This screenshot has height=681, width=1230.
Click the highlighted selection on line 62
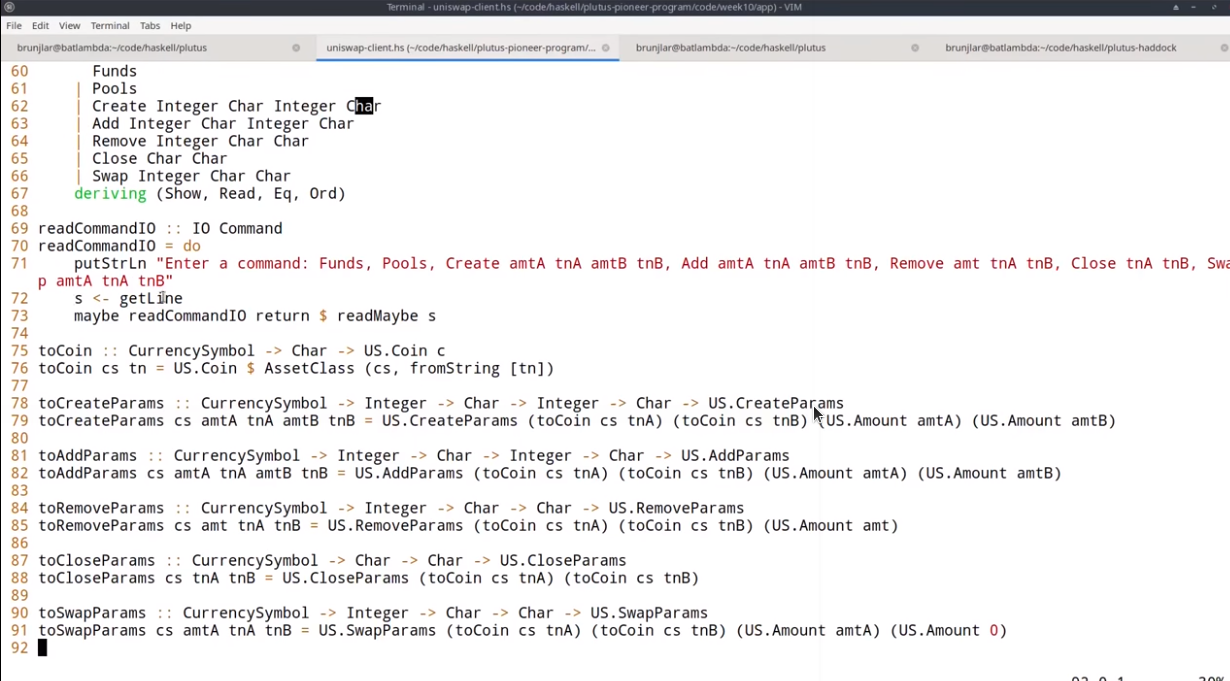pyautogui.click(x=364, y=106)
